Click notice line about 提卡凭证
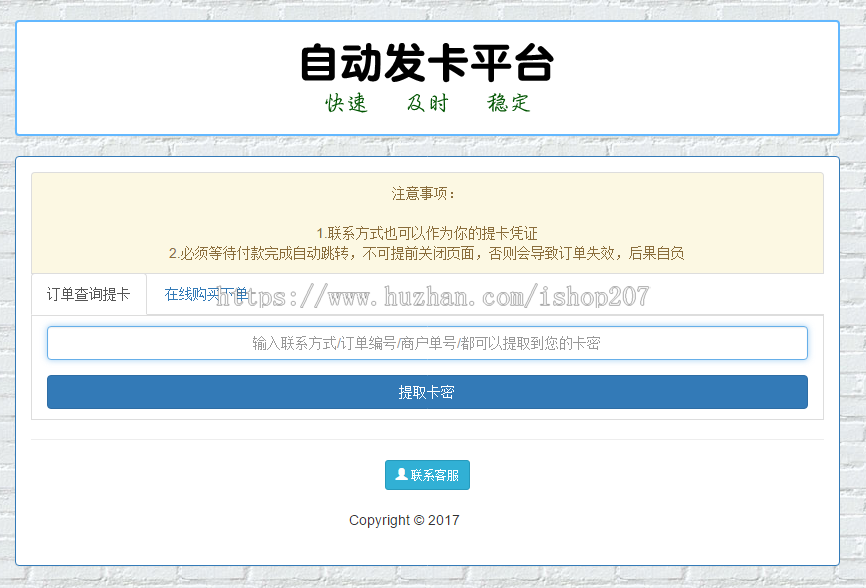 [427, 232]
